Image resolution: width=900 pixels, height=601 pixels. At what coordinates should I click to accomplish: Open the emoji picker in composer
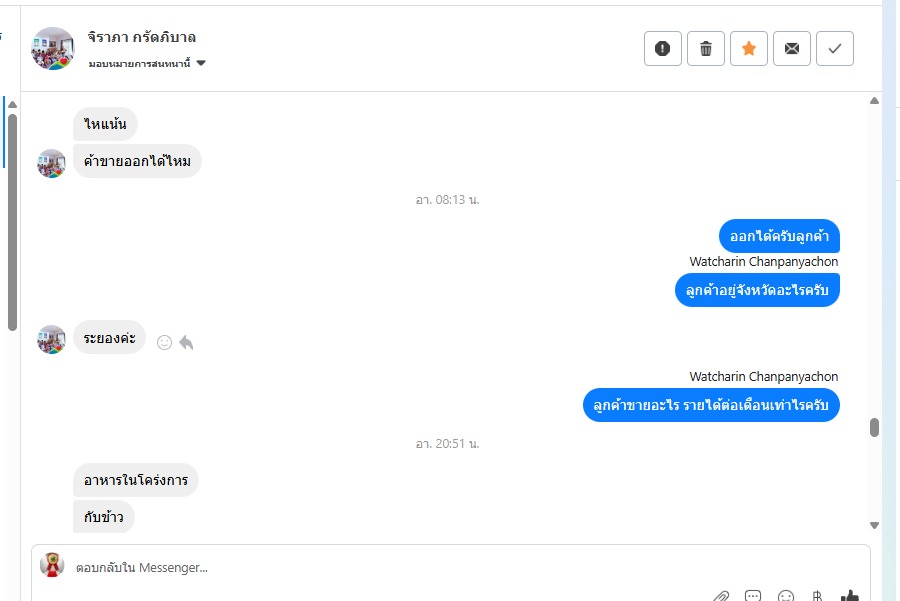click(x=785, y=596)
